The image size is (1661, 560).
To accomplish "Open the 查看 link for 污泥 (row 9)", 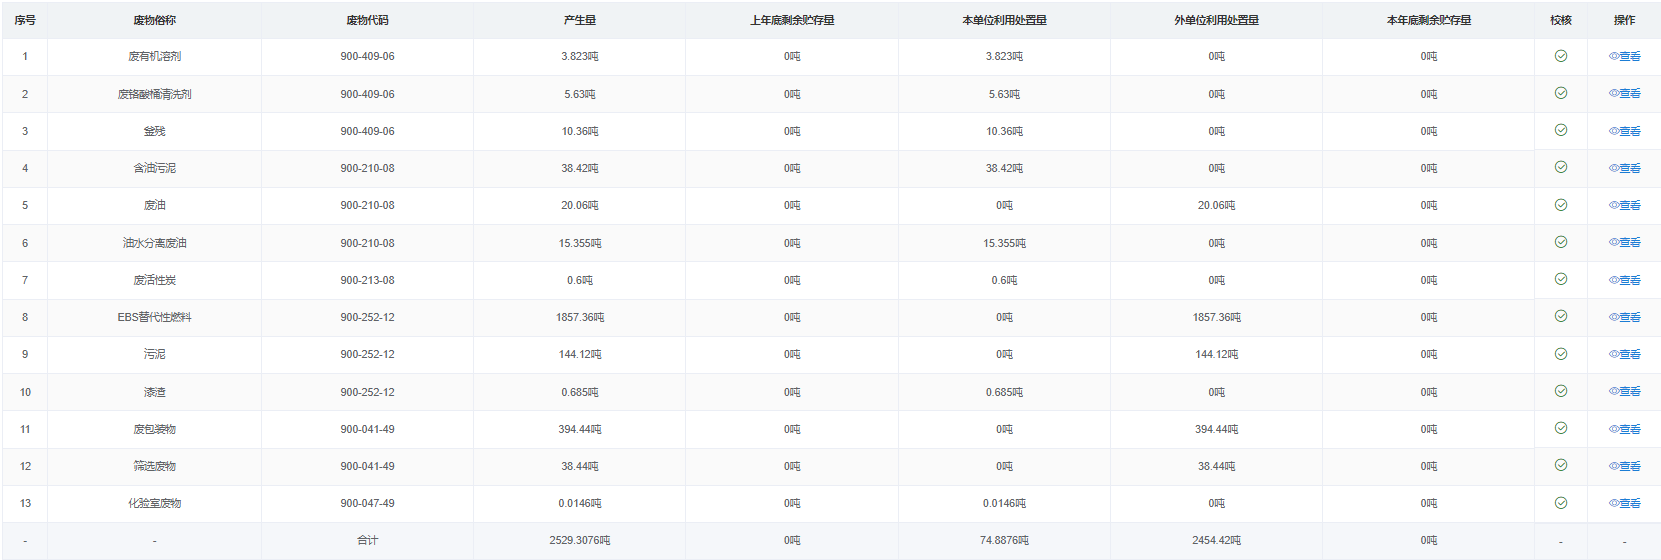I will pos(1625,355).
